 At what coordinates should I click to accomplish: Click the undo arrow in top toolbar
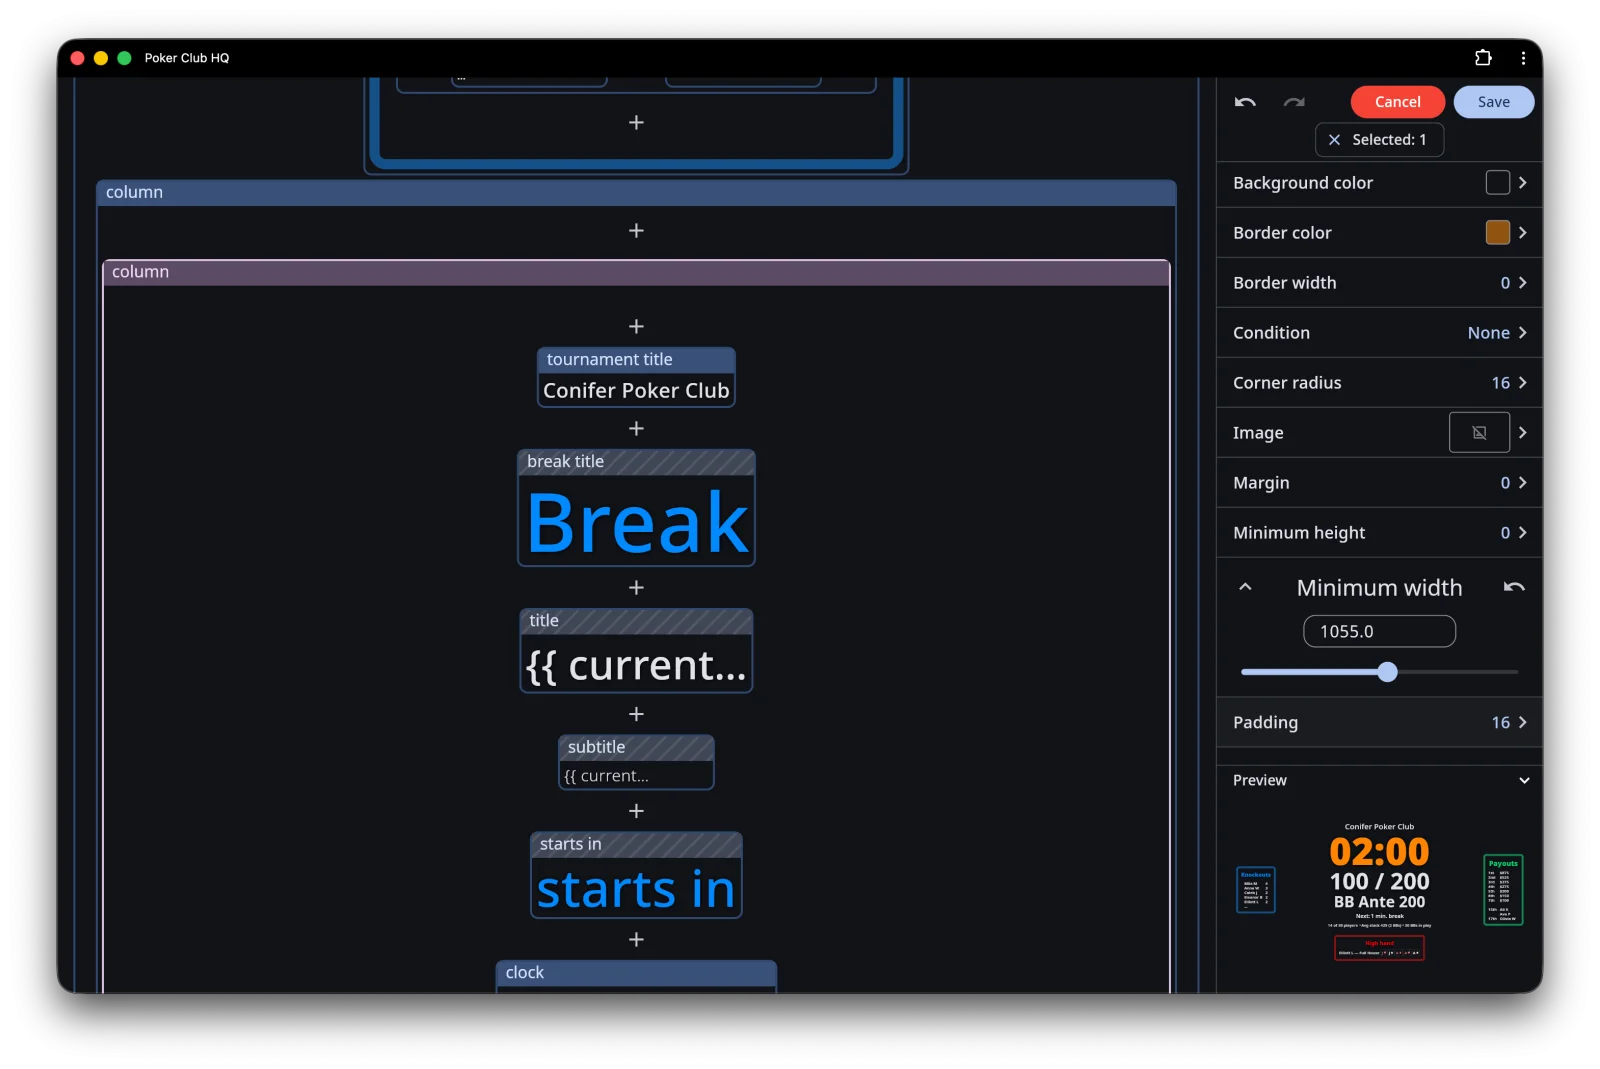pyautogui.click(x=1245, y=102)
